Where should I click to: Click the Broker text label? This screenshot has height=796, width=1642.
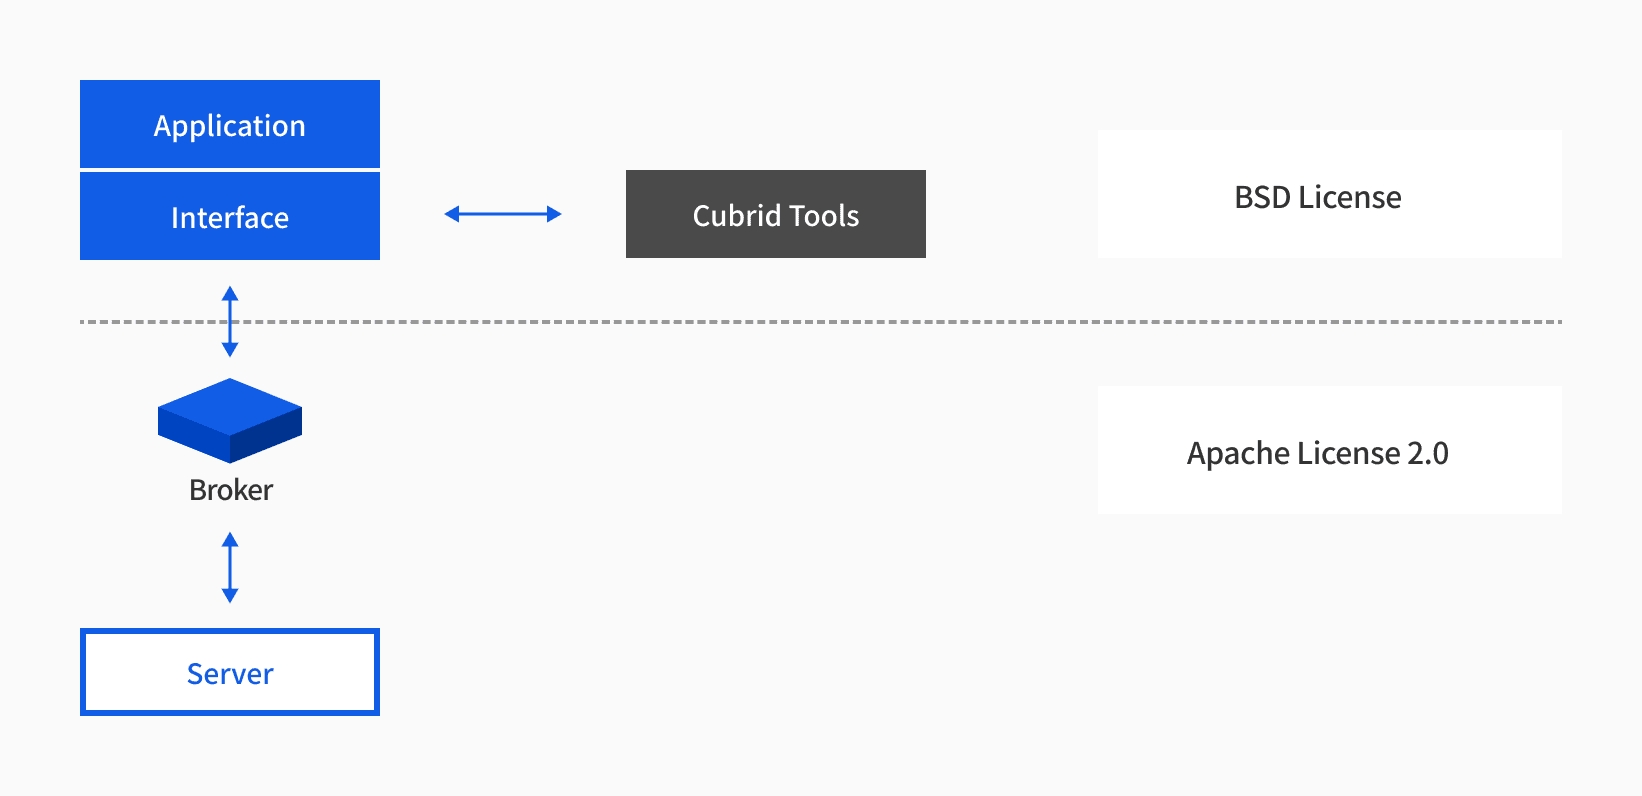pos(230,490)
